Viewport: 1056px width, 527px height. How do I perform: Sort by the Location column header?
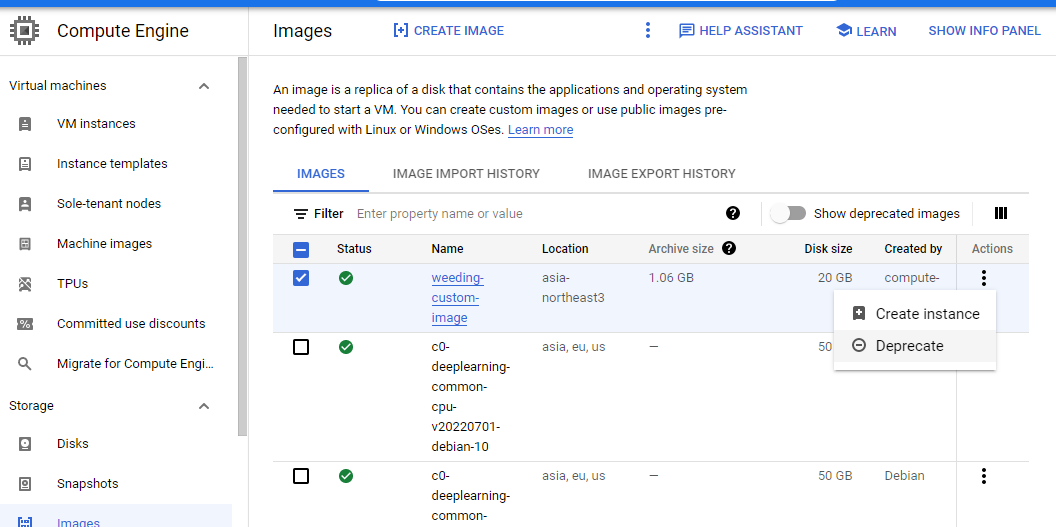point(565,249)
